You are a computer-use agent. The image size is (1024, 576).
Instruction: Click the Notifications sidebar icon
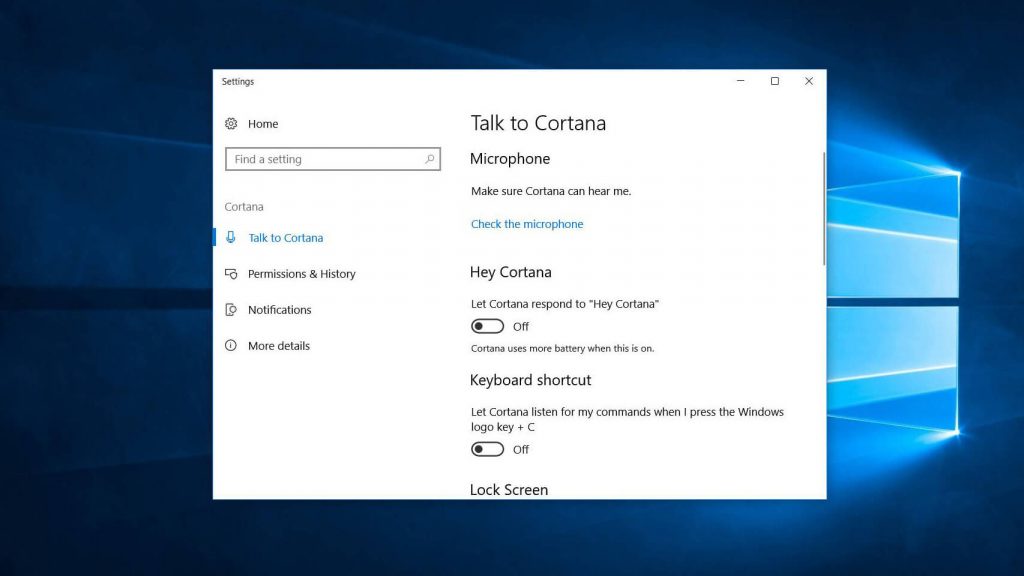[x=231, y=310]
